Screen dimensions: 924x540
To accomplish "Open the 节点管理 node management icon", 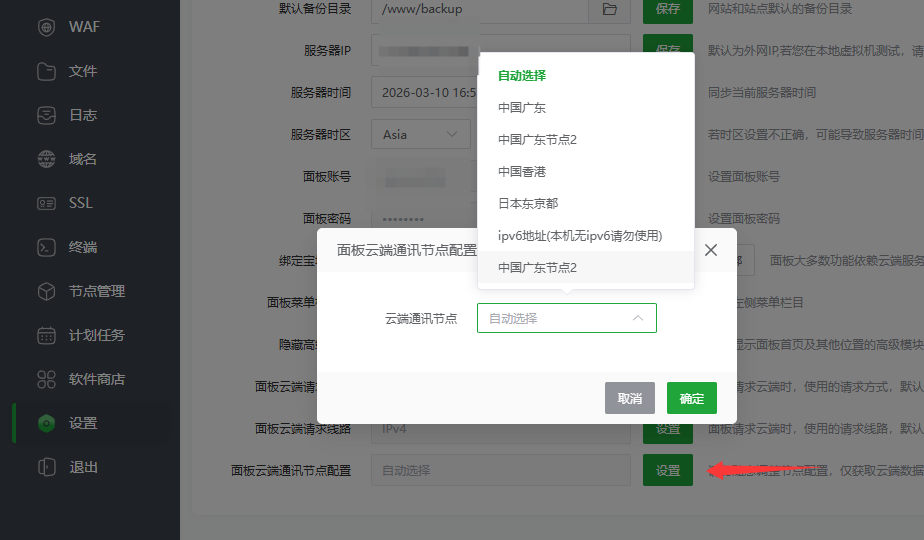I will (x=46, y=291).
